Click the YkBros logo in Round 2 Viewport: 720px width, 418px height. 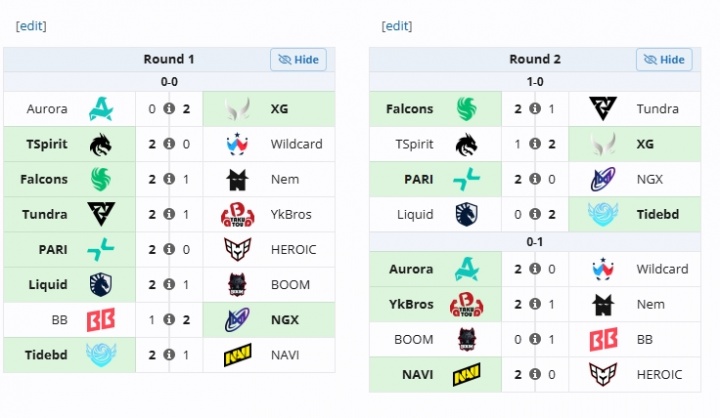[x=467, y=304]
